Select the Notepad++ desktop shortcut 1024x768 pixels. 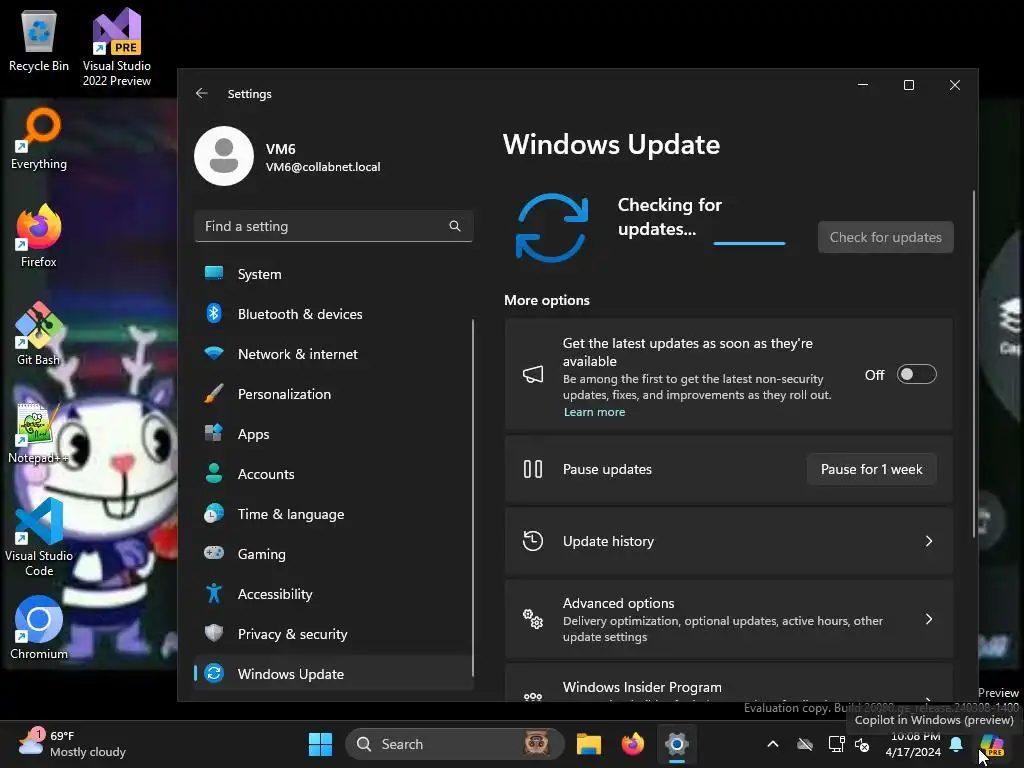pyautogui.click(x=39, y=432)
